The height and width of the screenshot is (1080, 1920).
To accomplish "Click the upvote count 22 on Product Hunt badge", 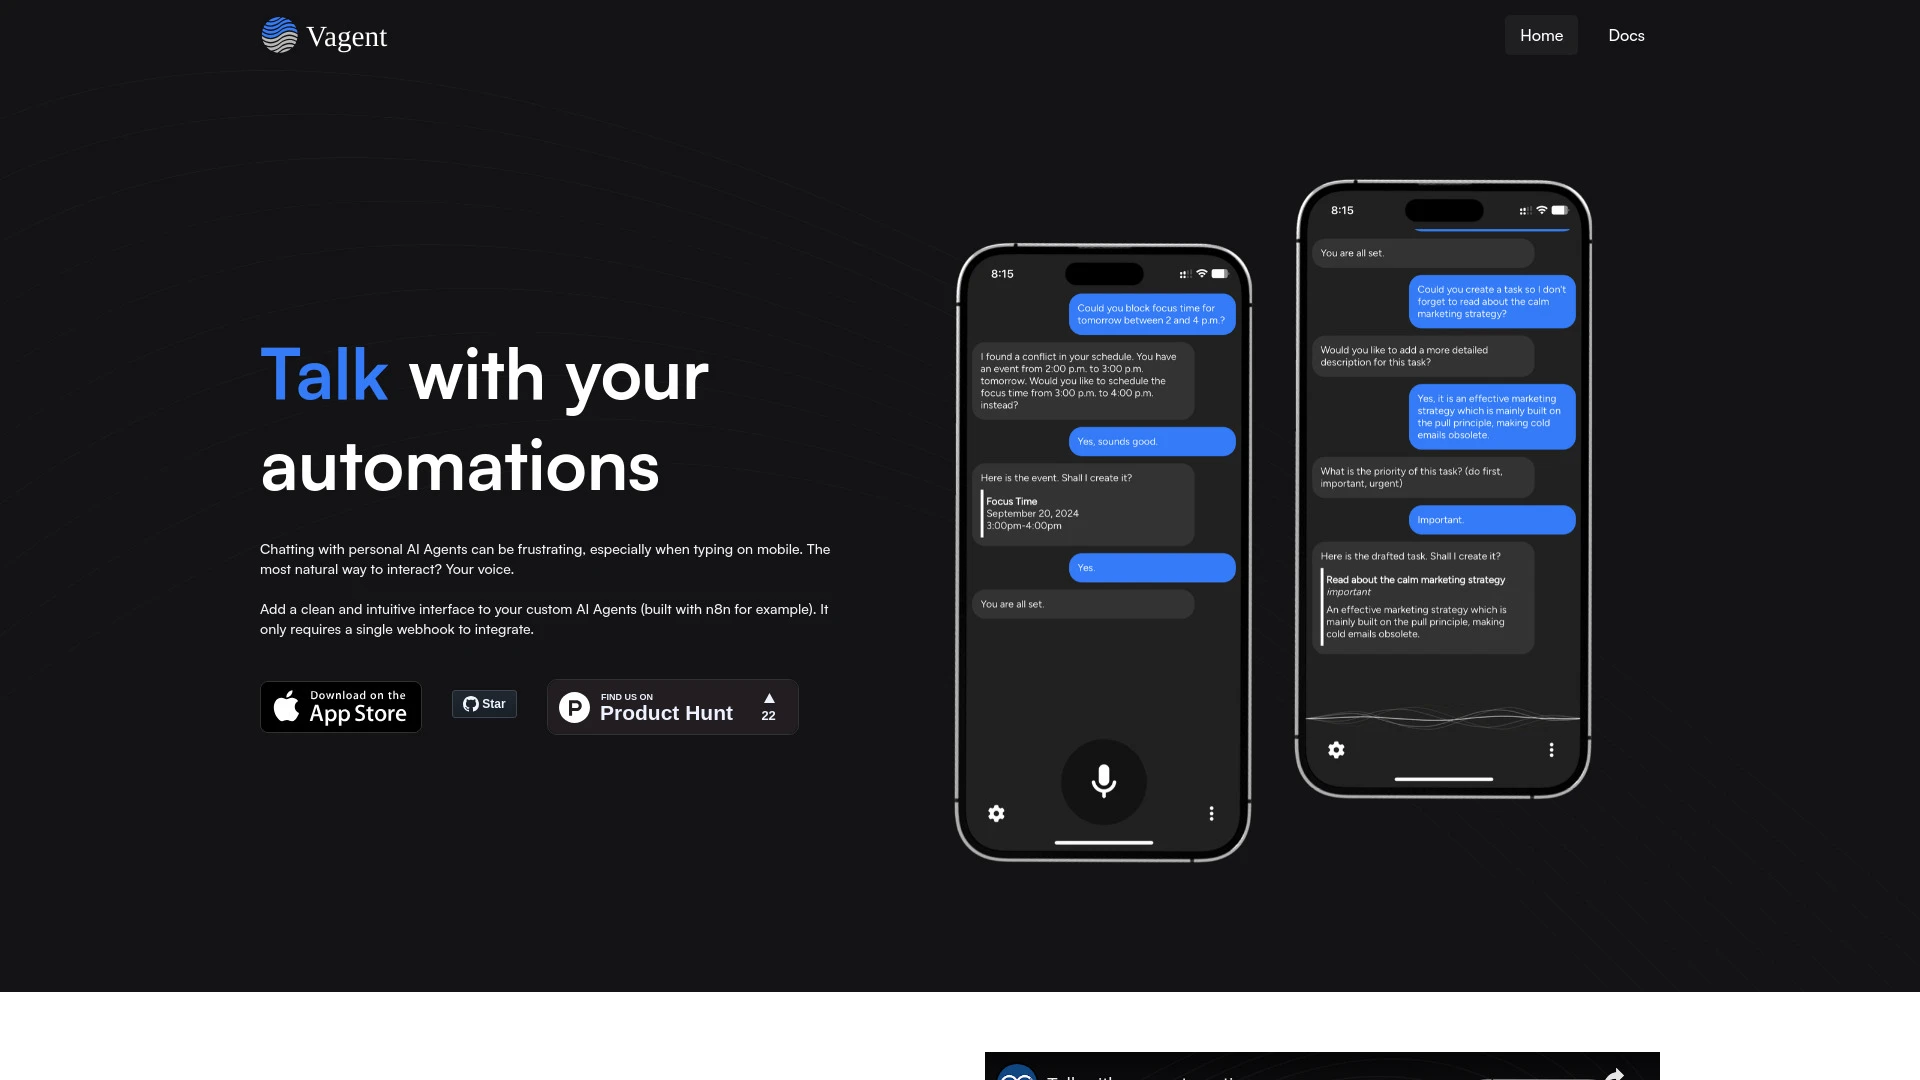I will coord(767,715).
